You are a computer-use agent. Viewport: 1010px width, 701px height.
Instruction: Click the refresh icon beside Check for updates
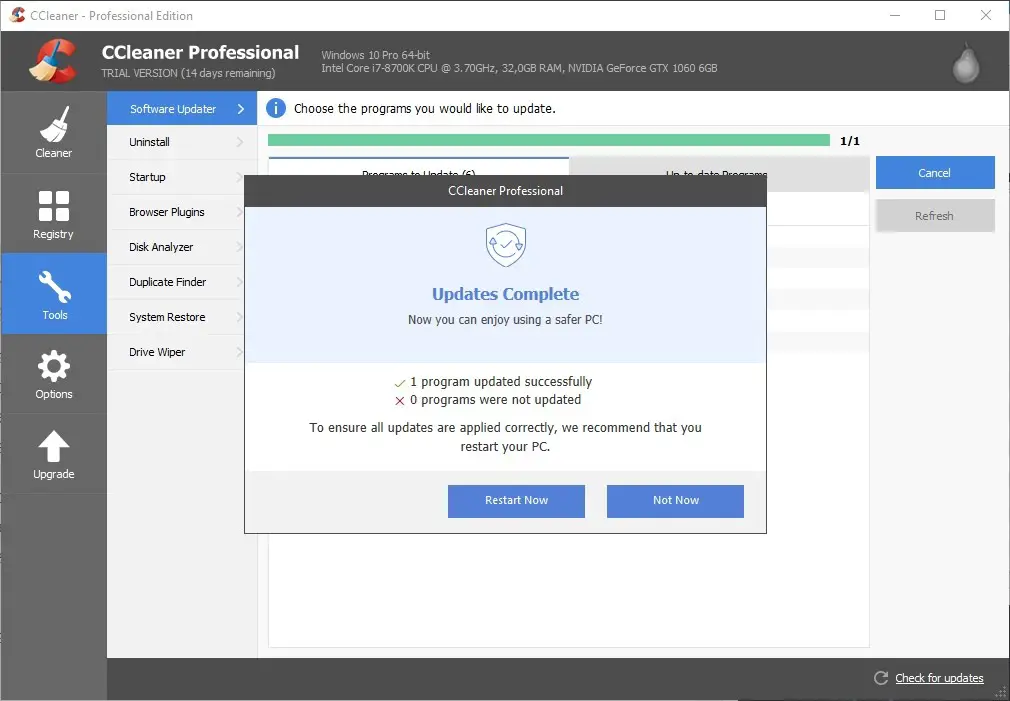(x=881, y=678)
